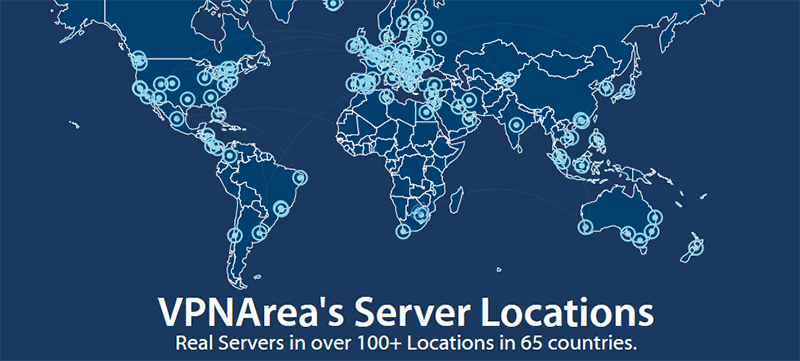
Task: Select the São Paulo server marker
Action: pyautogui.click(x=281, y=208)
